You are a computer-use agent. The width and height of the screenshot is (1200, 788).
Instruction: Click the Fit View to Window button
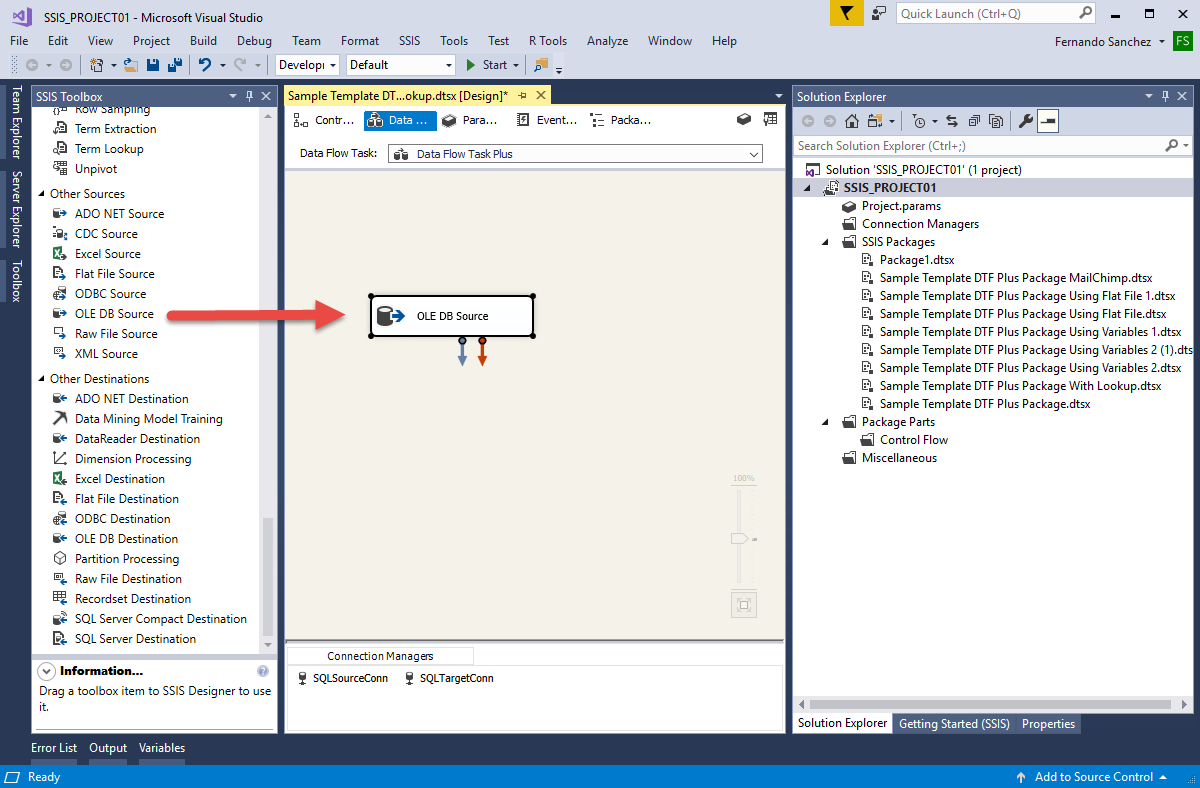pyautogui.click(x=743, y=604)
